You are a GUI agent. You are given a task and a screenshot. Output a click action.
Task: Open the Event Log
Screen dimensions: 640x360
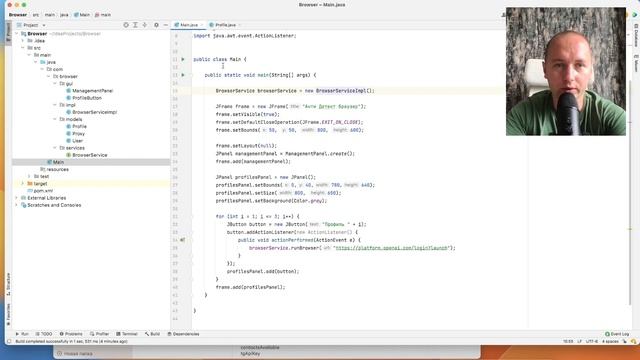[617, 334]
